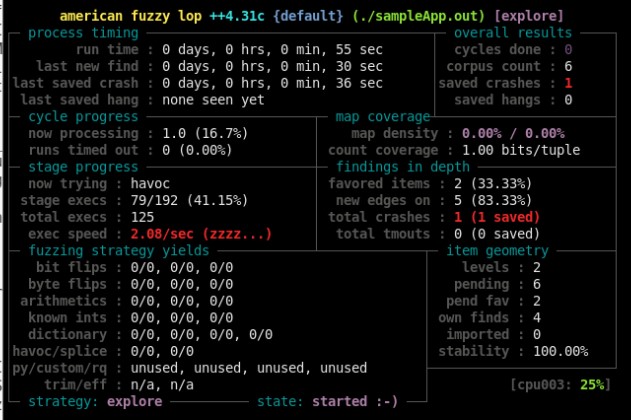The image size is (631, 420).
Task: Click the 'corpus count' value 6
Action: coord(568,66)
